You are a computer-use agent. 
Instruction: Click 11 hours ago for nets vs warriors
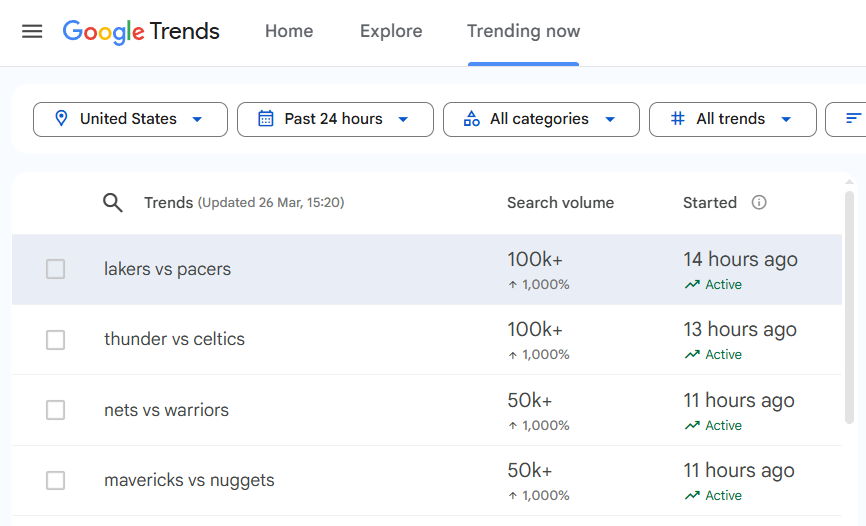739,400
